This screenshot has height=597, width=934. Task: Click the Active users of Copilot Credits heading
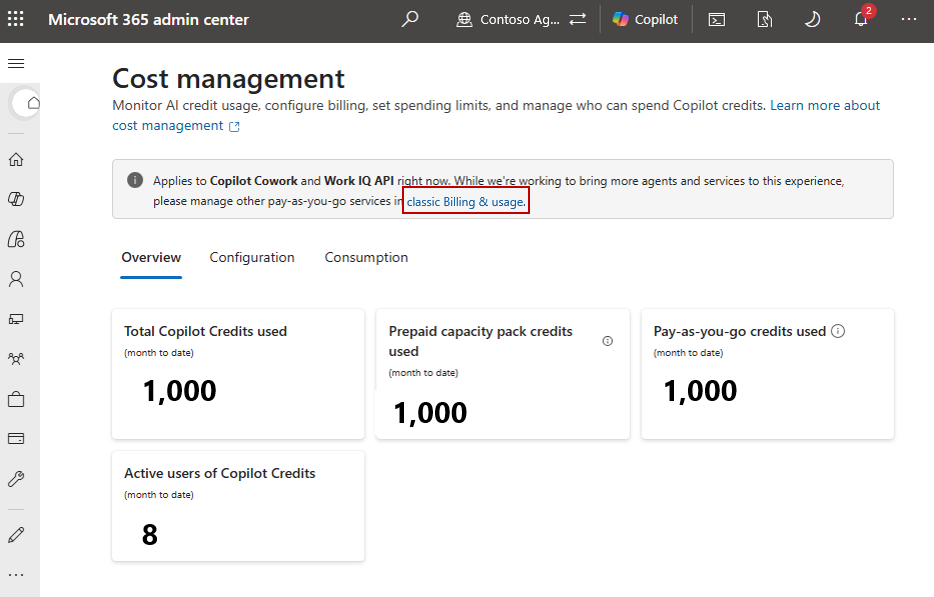pyautogui.click(x=220, y=473)
